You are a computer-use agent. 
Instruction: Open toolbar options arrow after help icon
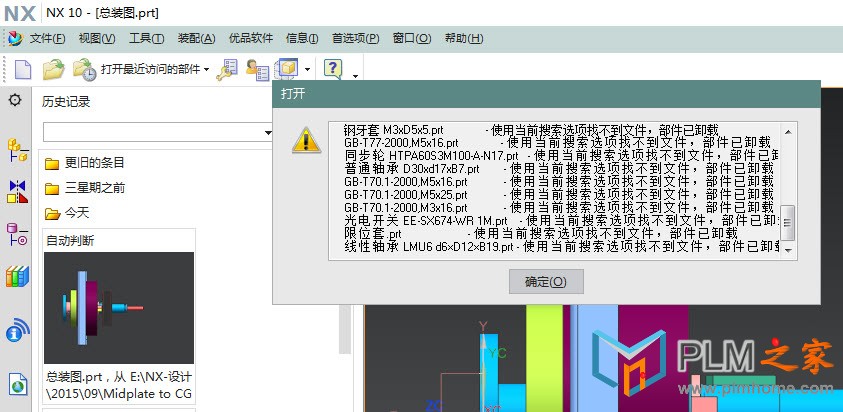tap(355, 76)
